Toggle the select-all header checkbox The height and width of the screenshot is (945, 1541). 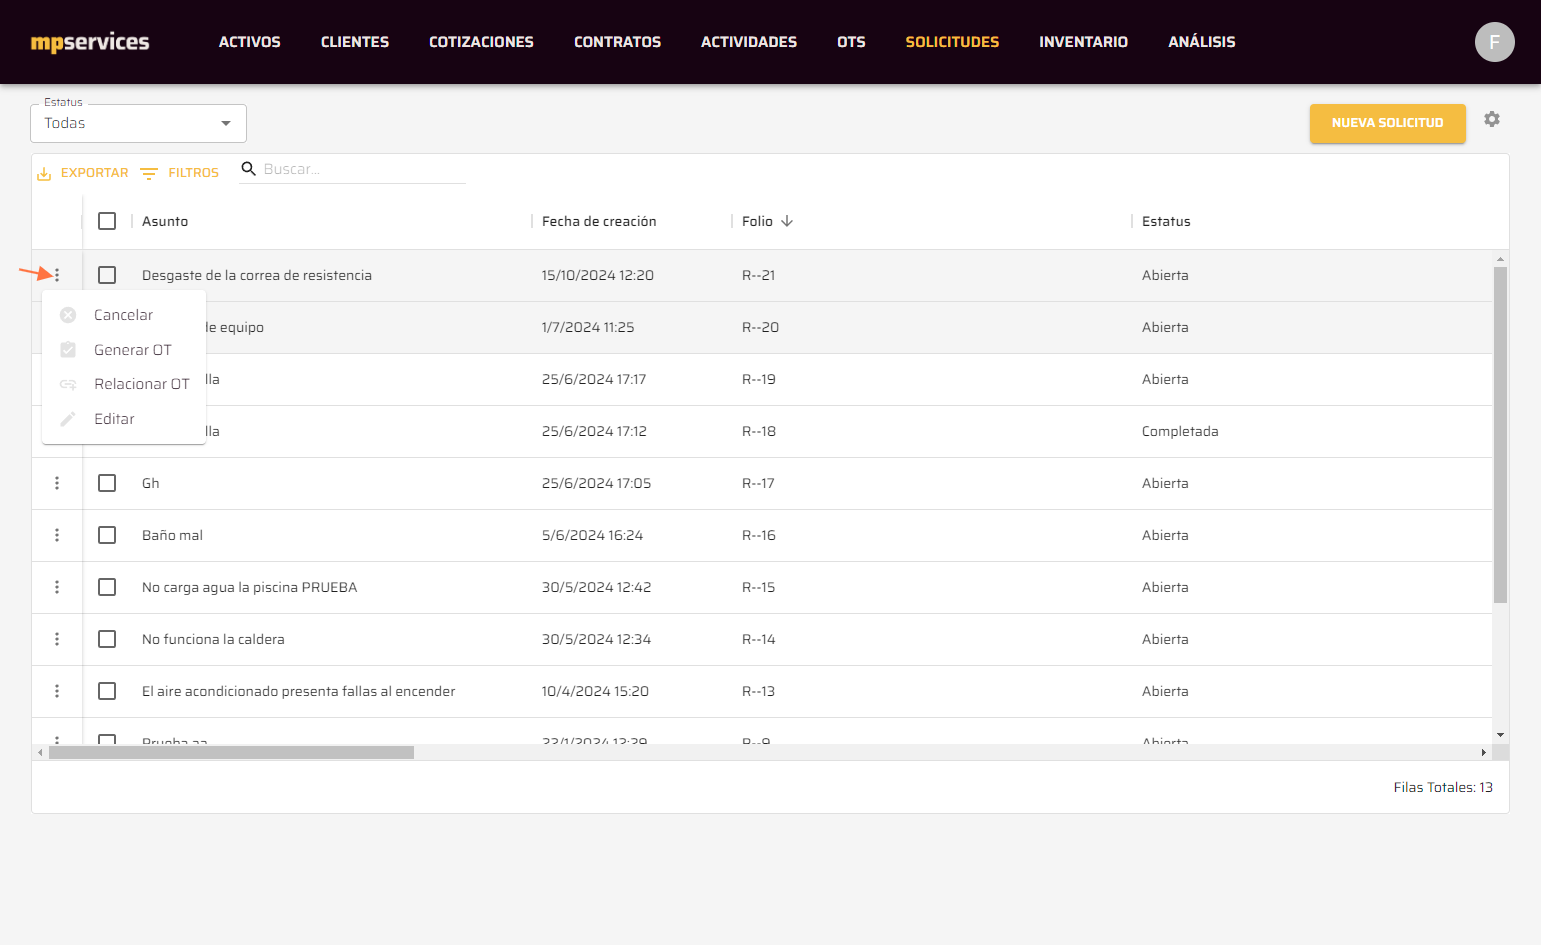click(107, 221)
